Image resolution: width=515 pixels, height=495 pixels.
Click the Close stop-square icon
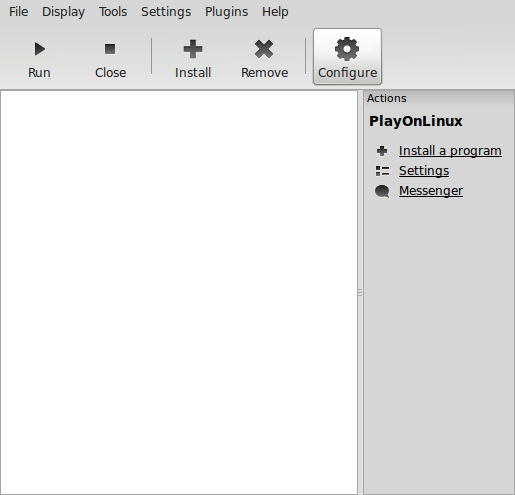(110, 49)
